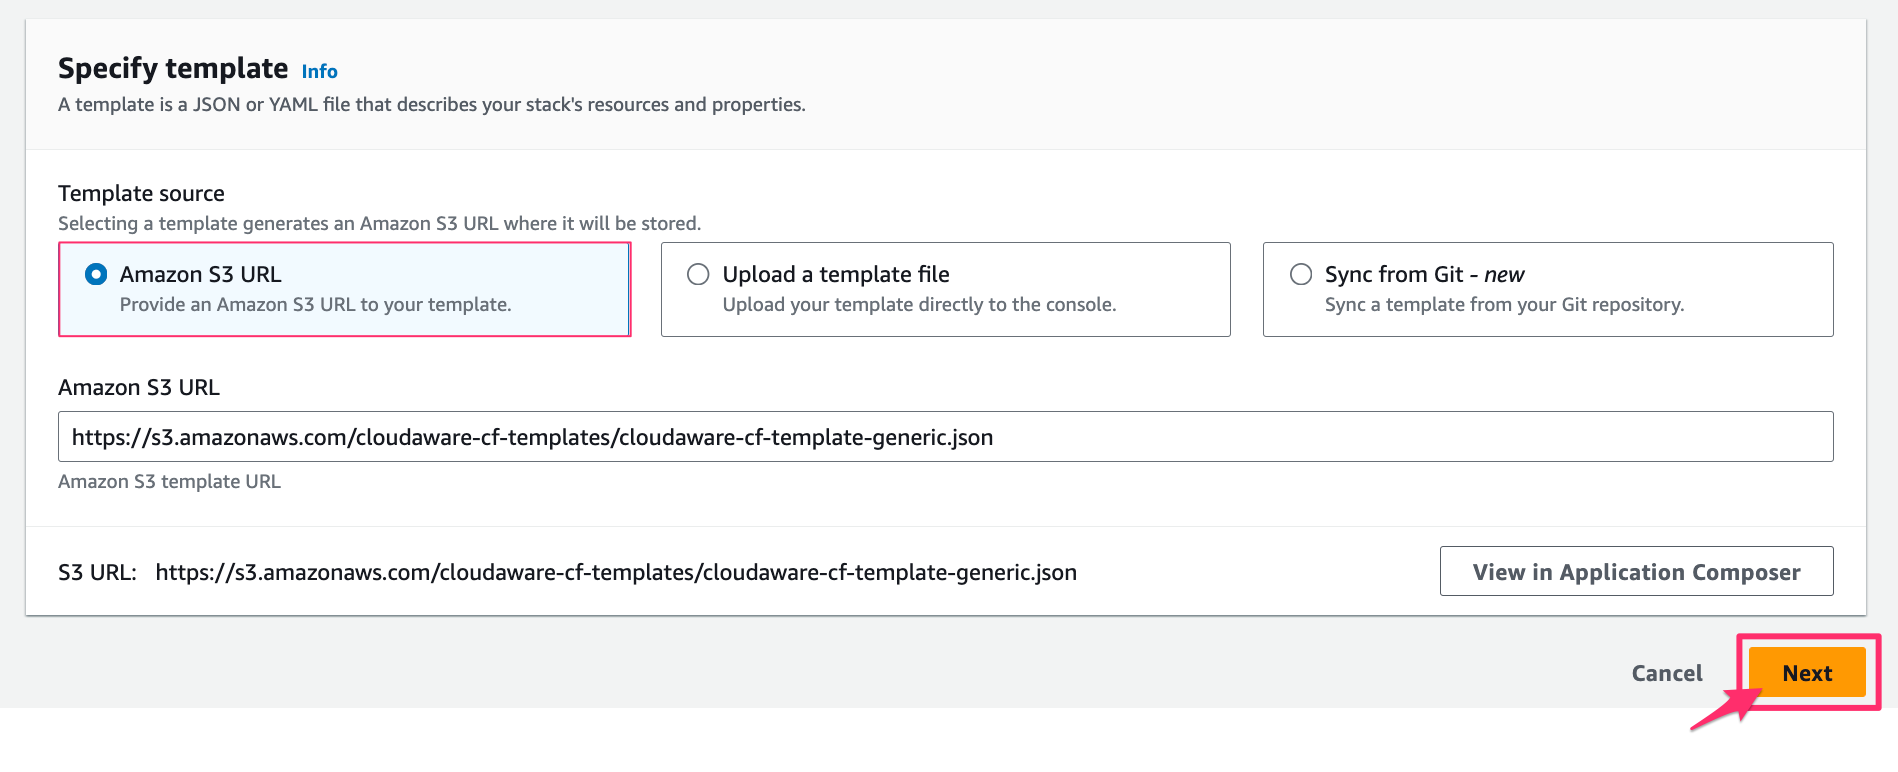
Task: Choose the "Sync from Git" option
Action: (1301, 274)
